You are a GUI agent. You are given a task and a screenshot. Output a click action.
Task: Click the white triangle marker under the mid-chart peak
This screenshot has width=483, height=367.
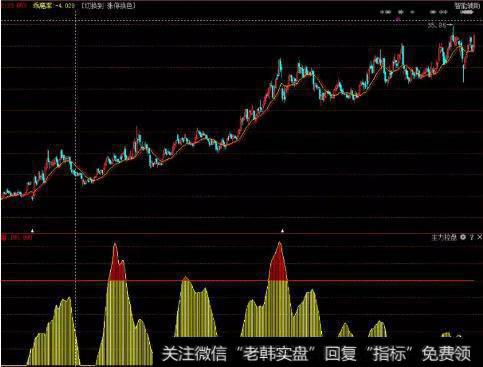click(x=282, y=230)
